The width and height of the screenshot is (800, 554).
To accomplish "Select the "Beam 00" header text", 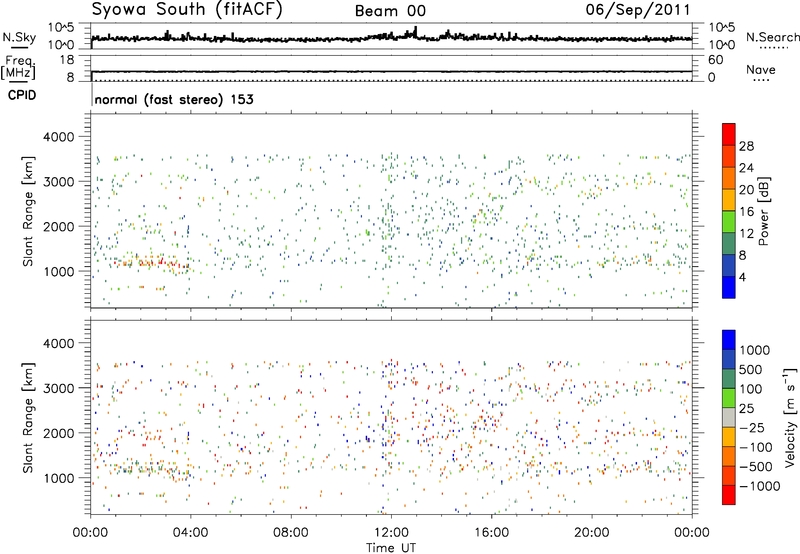I will tap(390, 11).
